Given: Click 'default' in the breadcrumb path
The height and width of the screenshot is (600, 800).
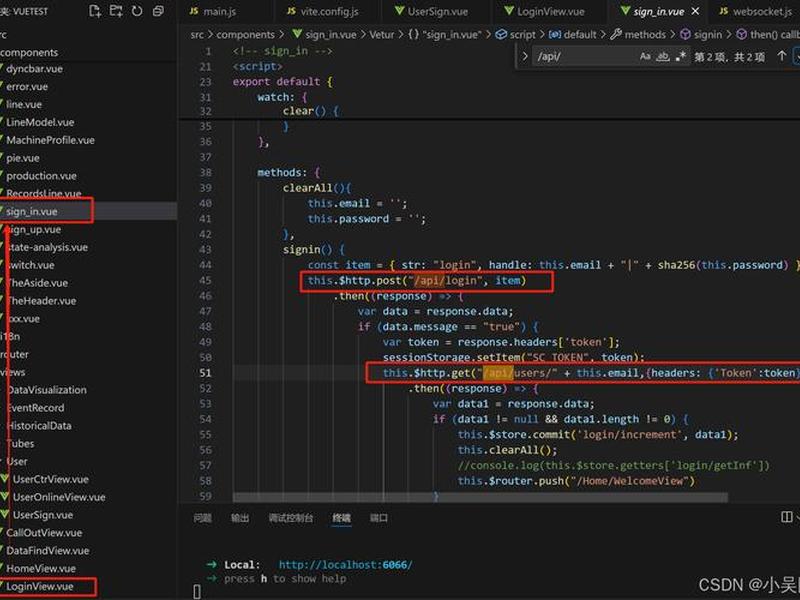Looking at the screenshot, I should (x=580, y=35).
